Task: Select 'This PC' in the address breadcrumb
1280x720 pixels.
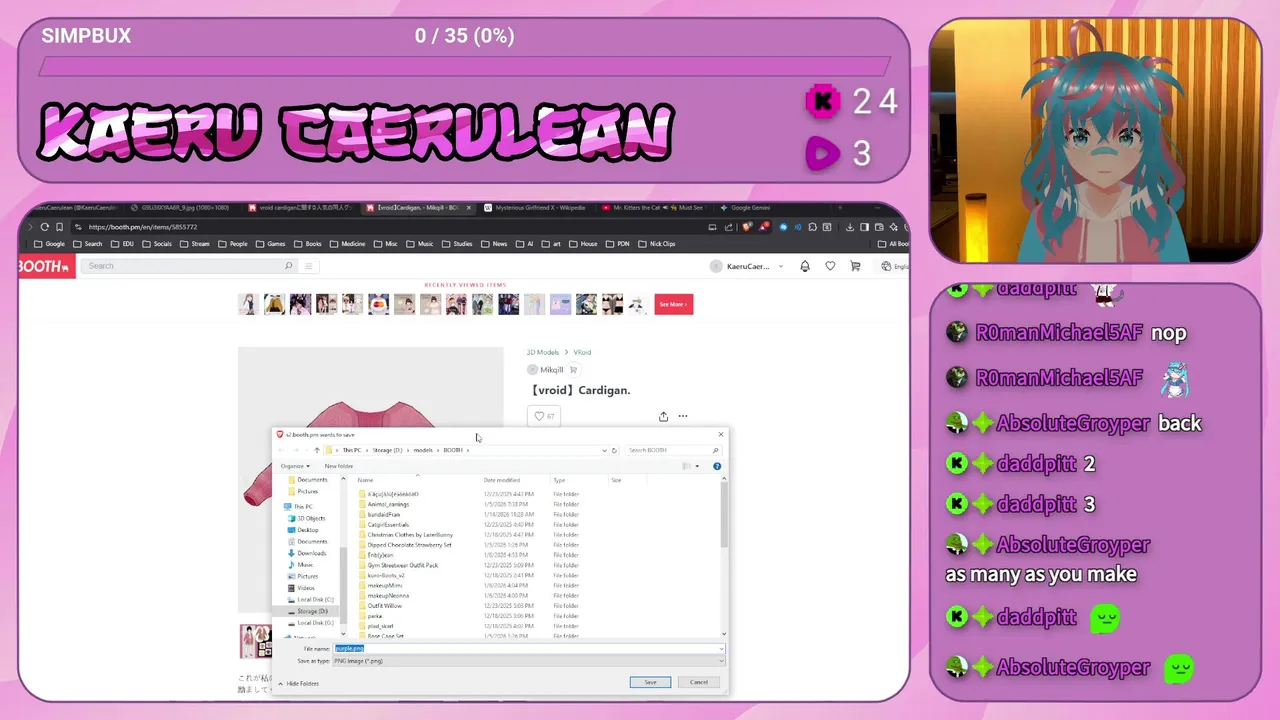Action: point(352,450)
